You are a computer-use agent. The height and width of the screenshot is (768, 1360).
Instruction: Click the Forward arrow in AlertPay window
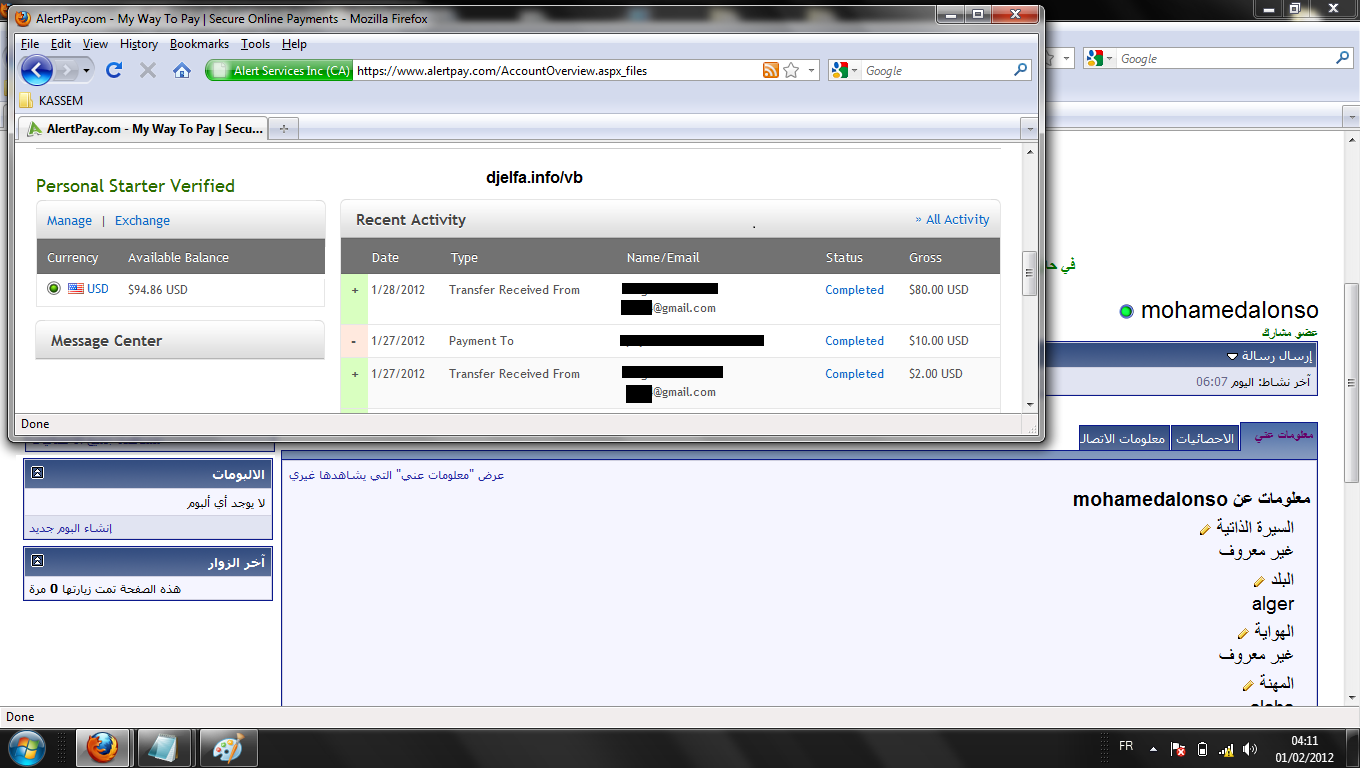coord(67,70)
